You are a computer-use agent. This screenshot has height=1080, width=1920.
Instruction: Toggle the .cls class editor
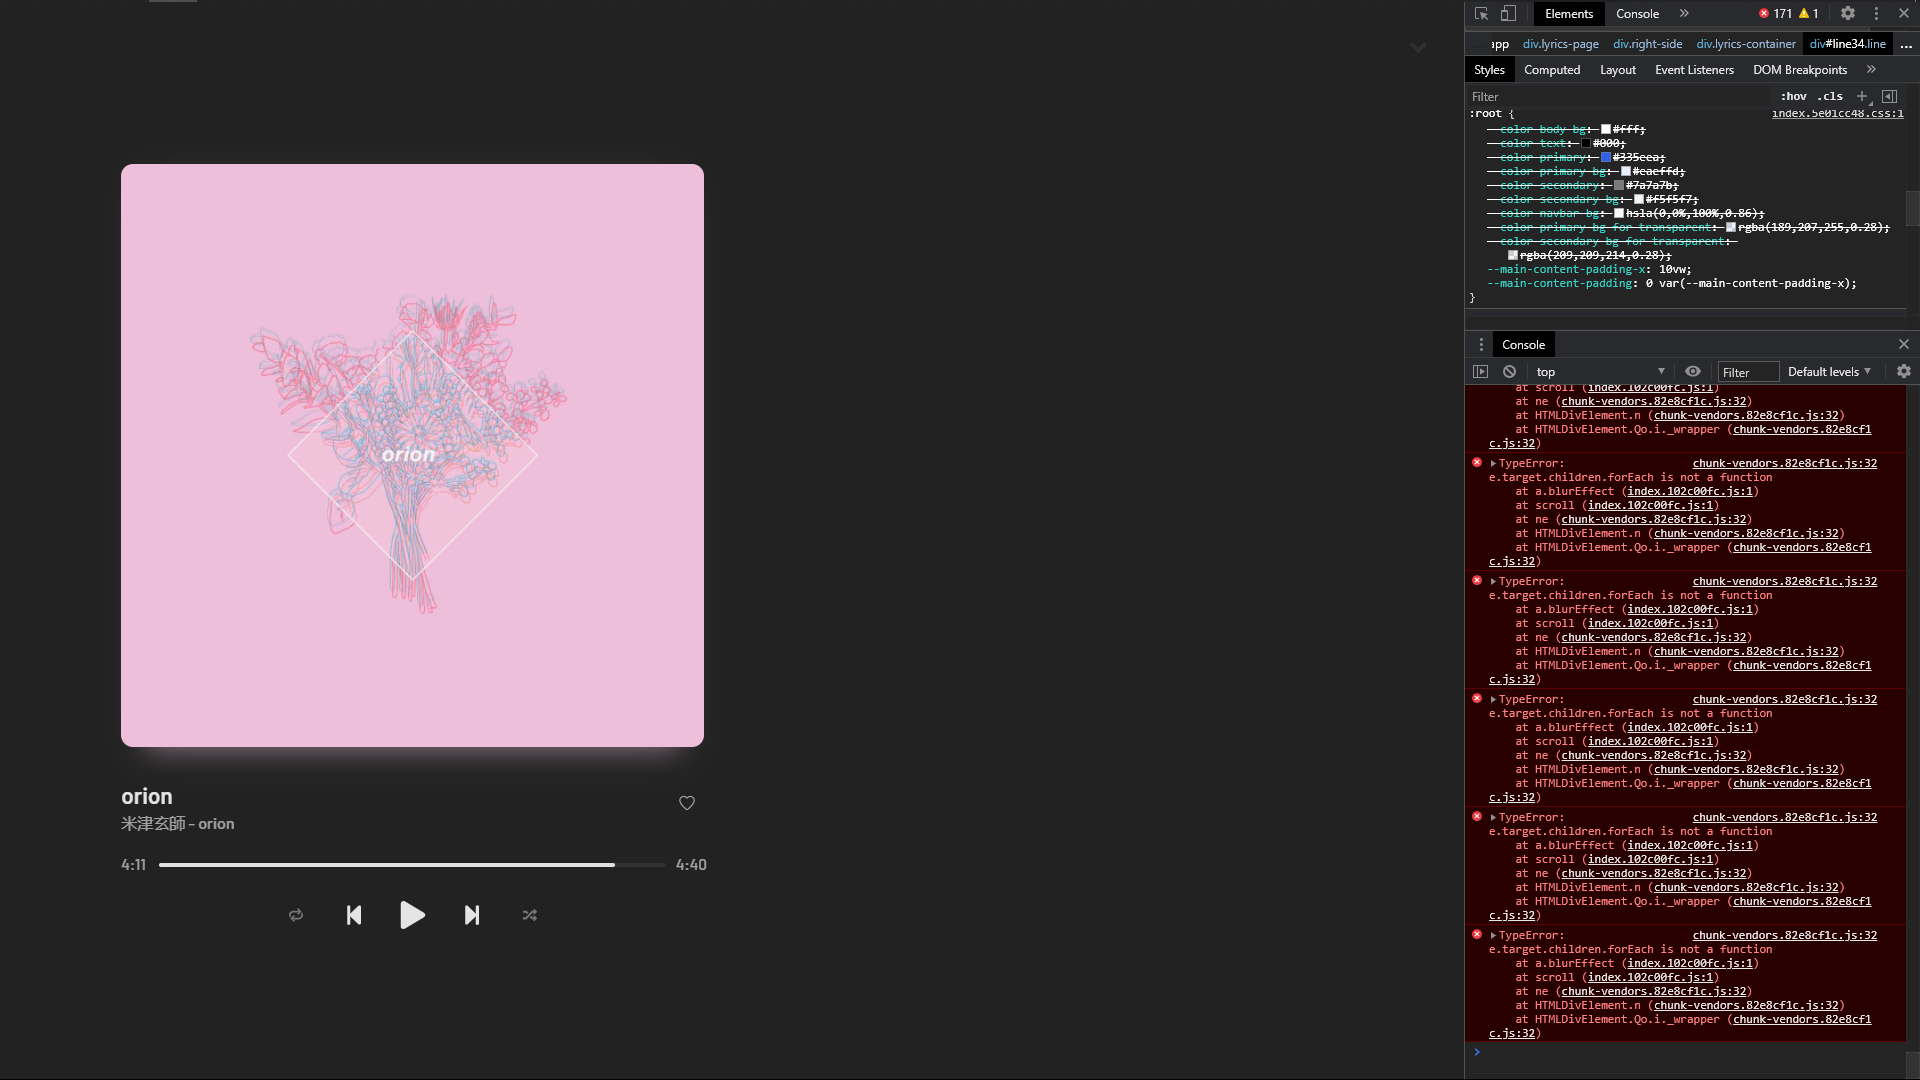coord(1830,97)
